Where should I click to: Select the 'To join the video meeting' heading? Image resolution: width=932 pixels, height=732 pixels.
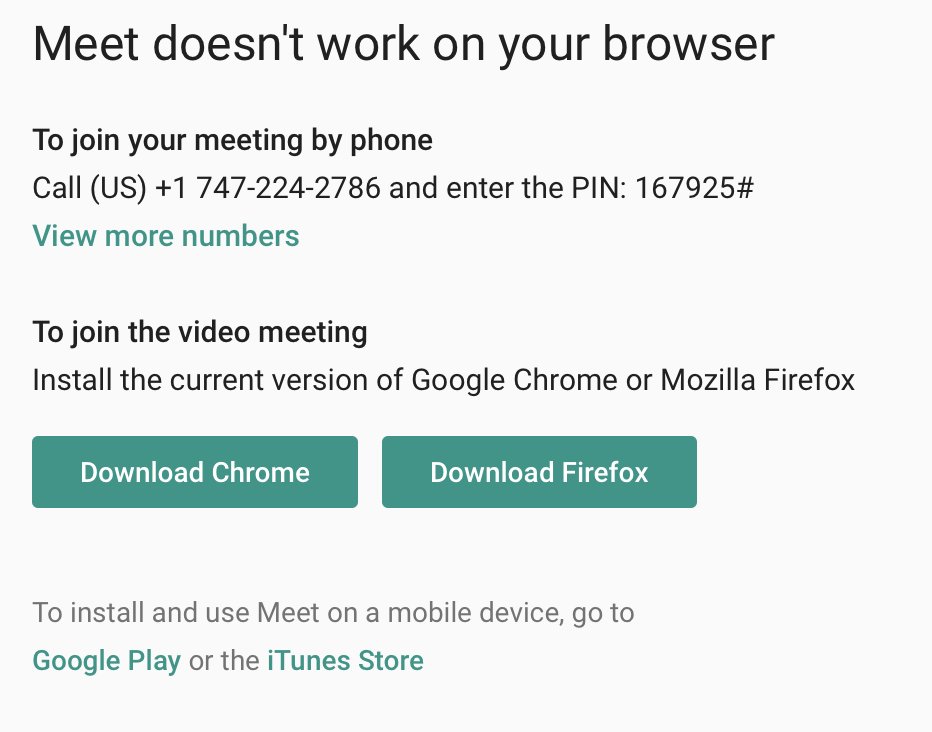(200, 332)
